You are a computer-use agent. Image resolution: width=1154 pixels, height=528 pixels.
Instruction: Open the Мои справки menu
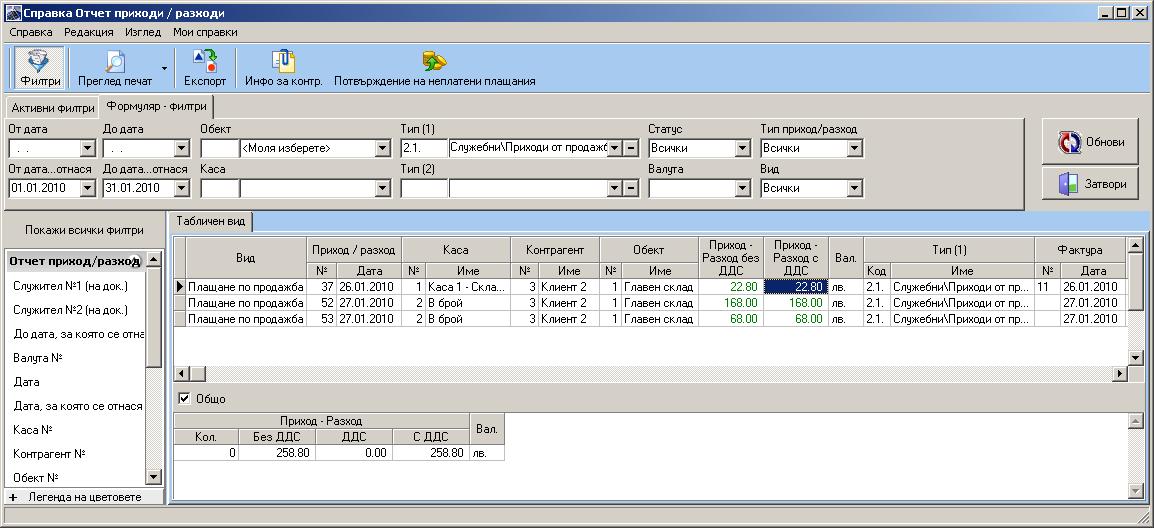pos(205,32)
